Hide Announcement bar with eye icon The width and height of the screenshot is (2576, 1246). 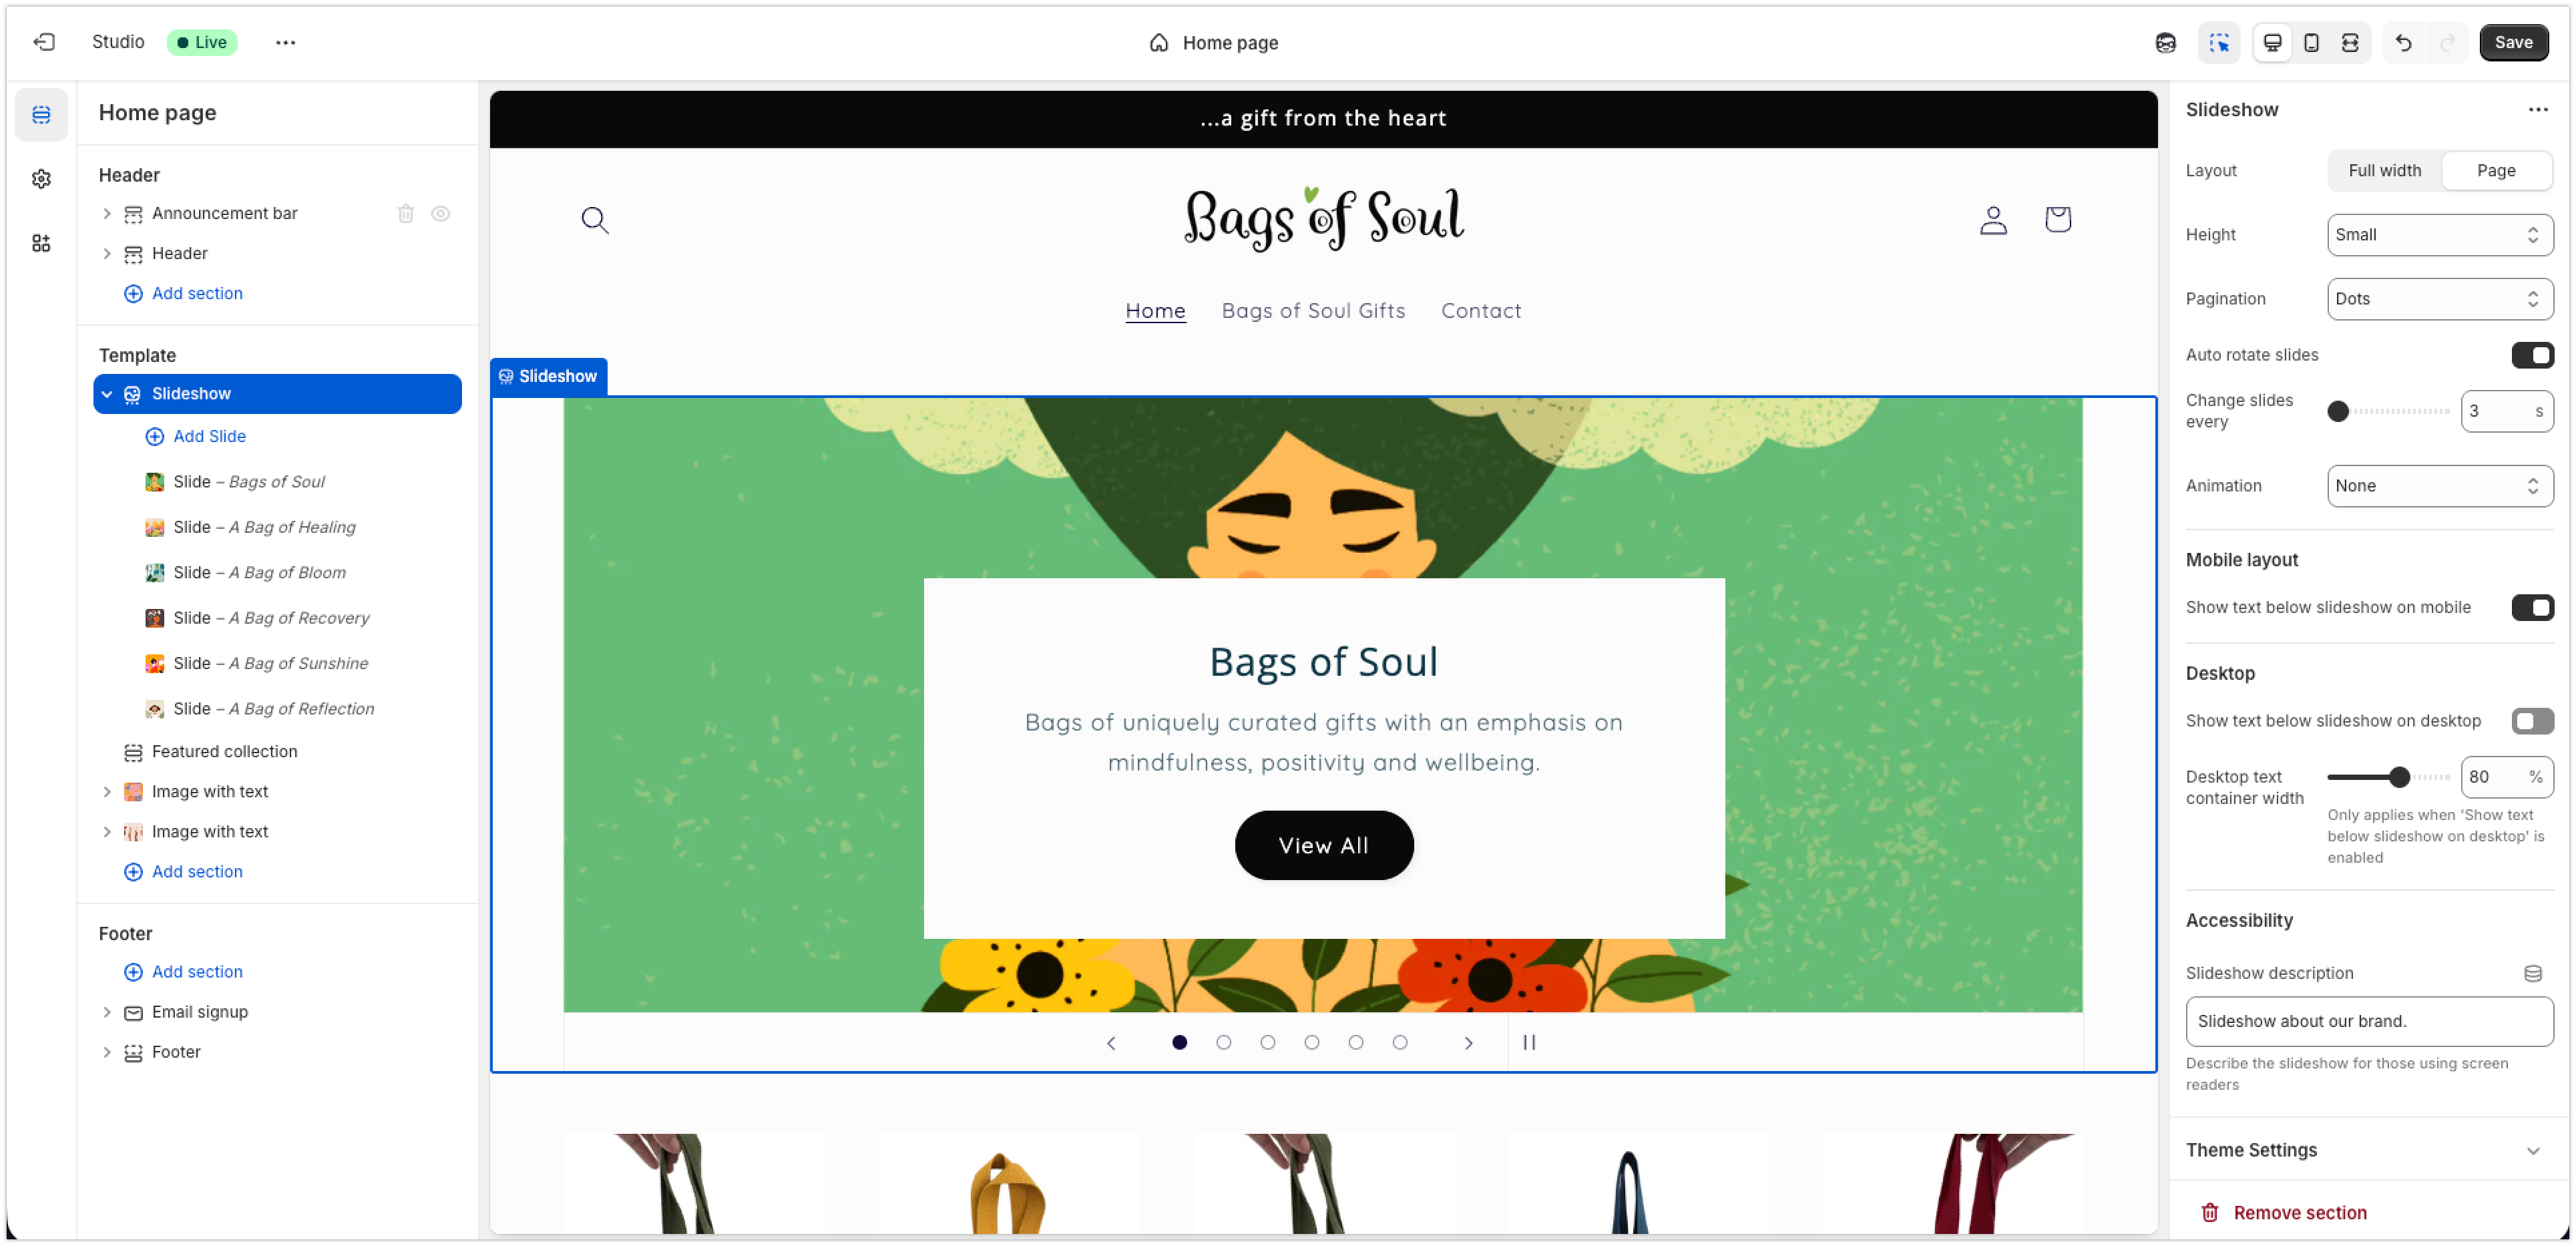pyautogui.click(x=440, y=213)
